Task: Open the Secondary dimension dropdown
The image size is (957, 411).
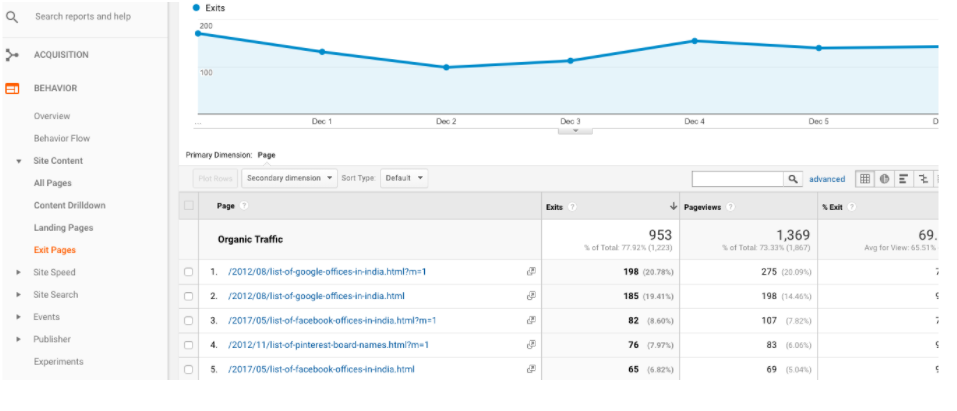Action: coord(290,178)
